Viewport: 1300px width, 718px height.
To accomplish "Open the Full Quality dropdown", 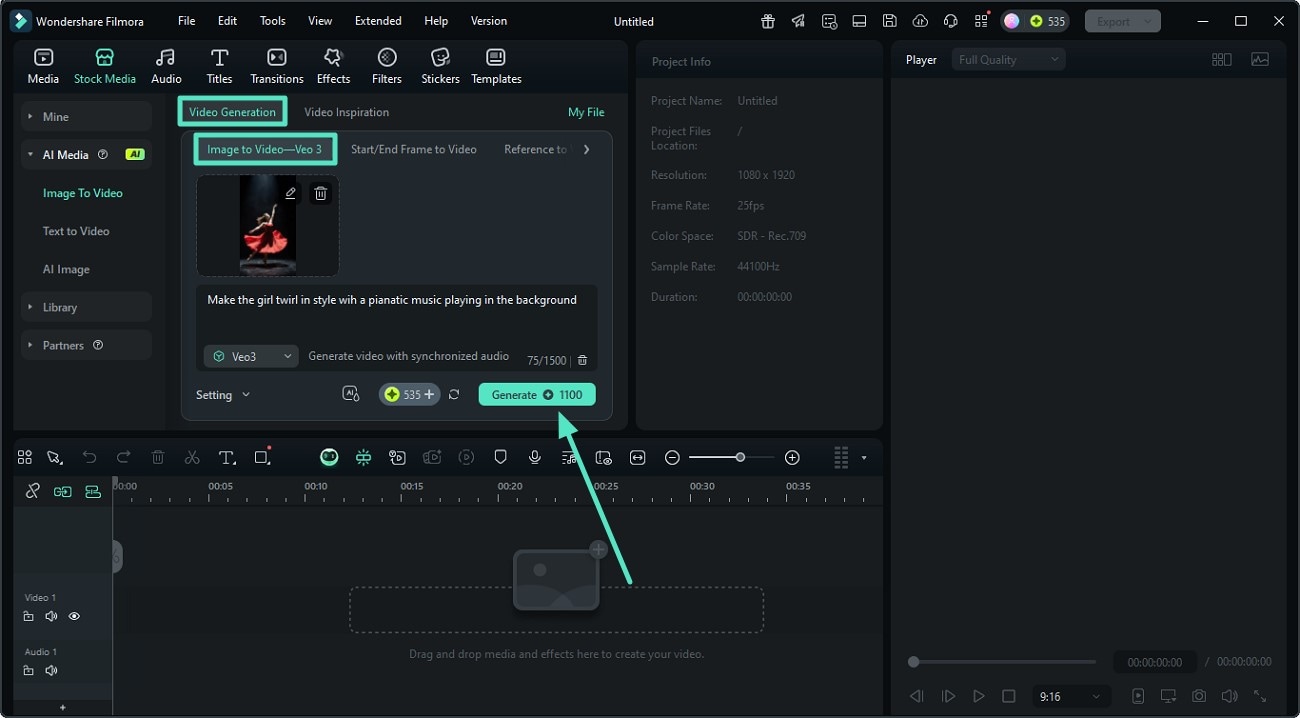I will click(1009, 60).
